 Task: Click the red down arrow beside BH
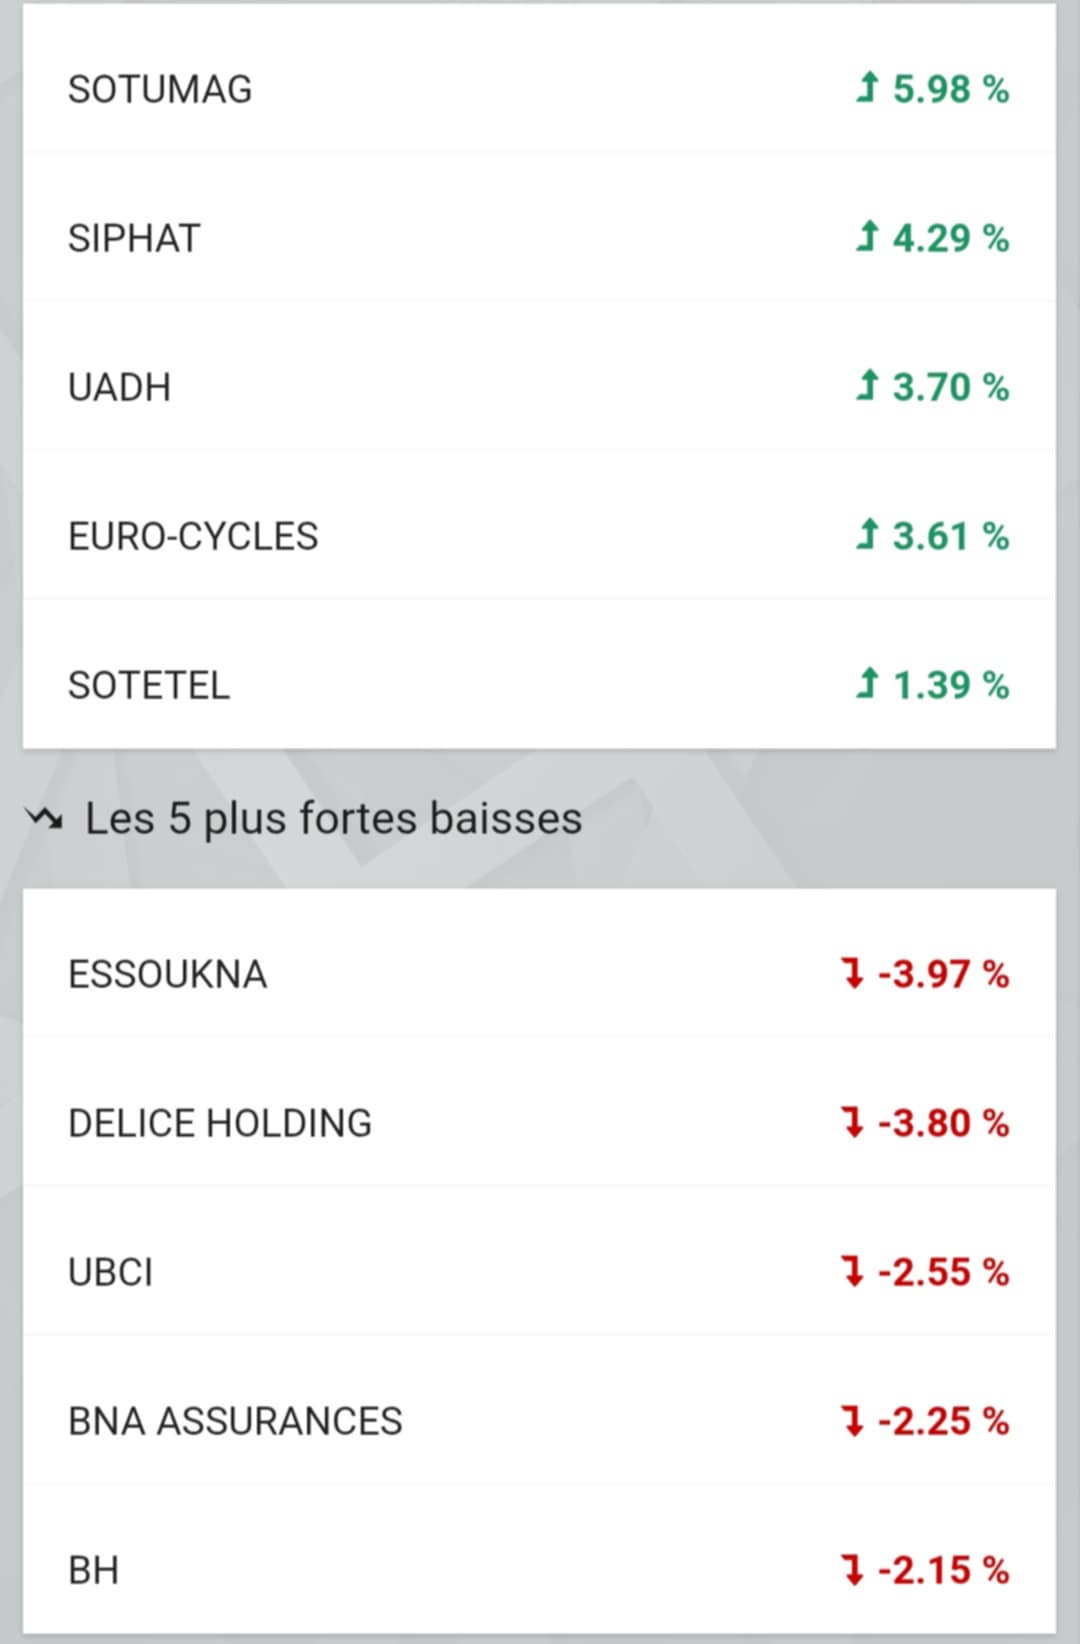click(x=853, y=1569)
